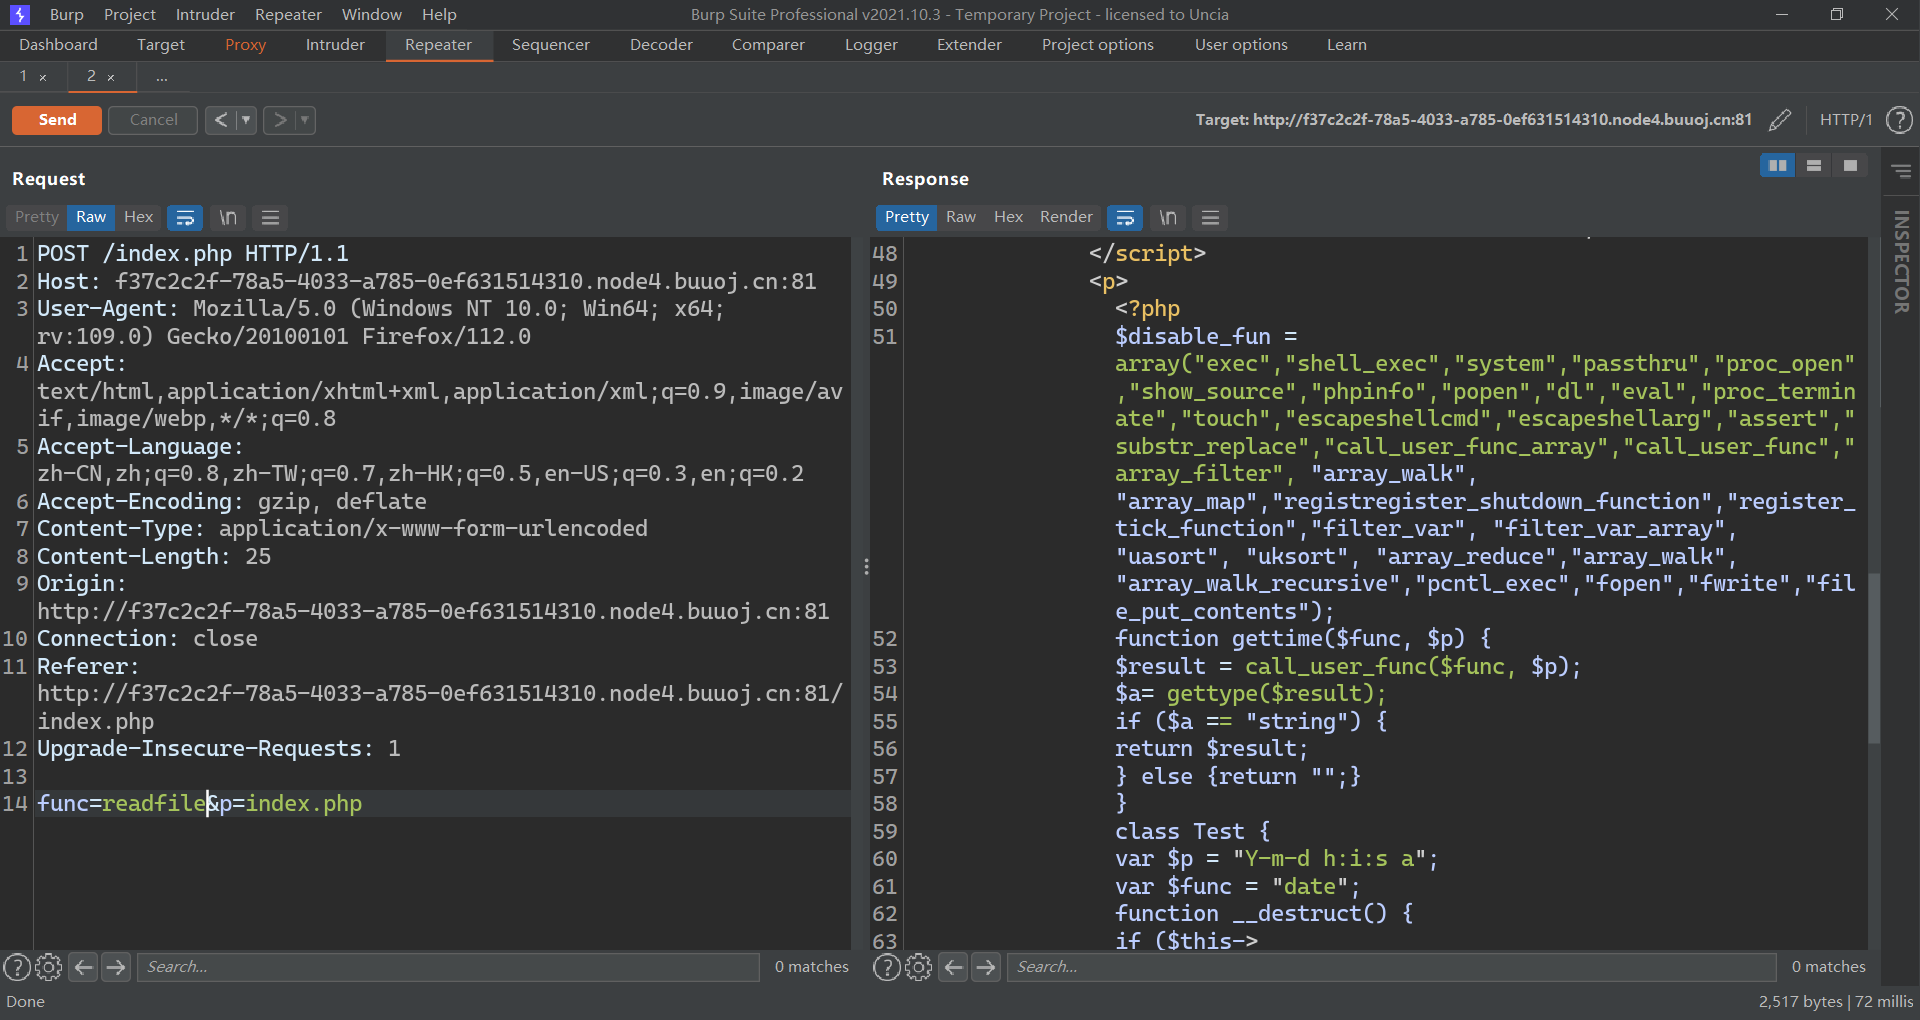Viewport: 1920px width, 1020px height.
Task: Open the request options hamburger menu
Action: pos(270,218)
